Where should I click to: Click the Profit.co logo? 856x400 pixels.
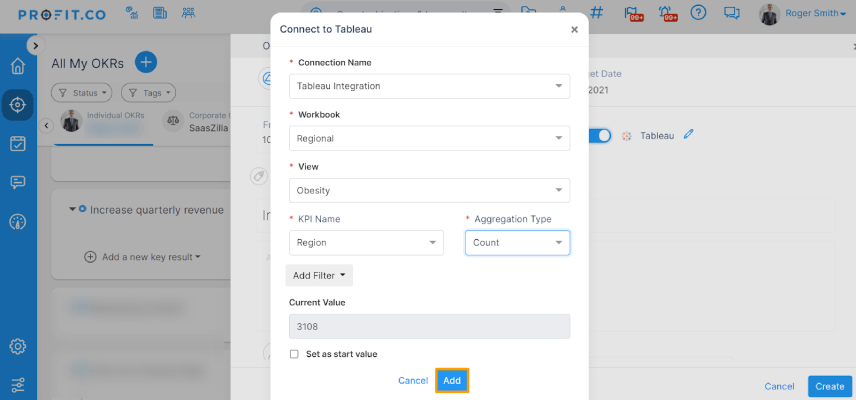pyautogui.click(x=62, y=15)
